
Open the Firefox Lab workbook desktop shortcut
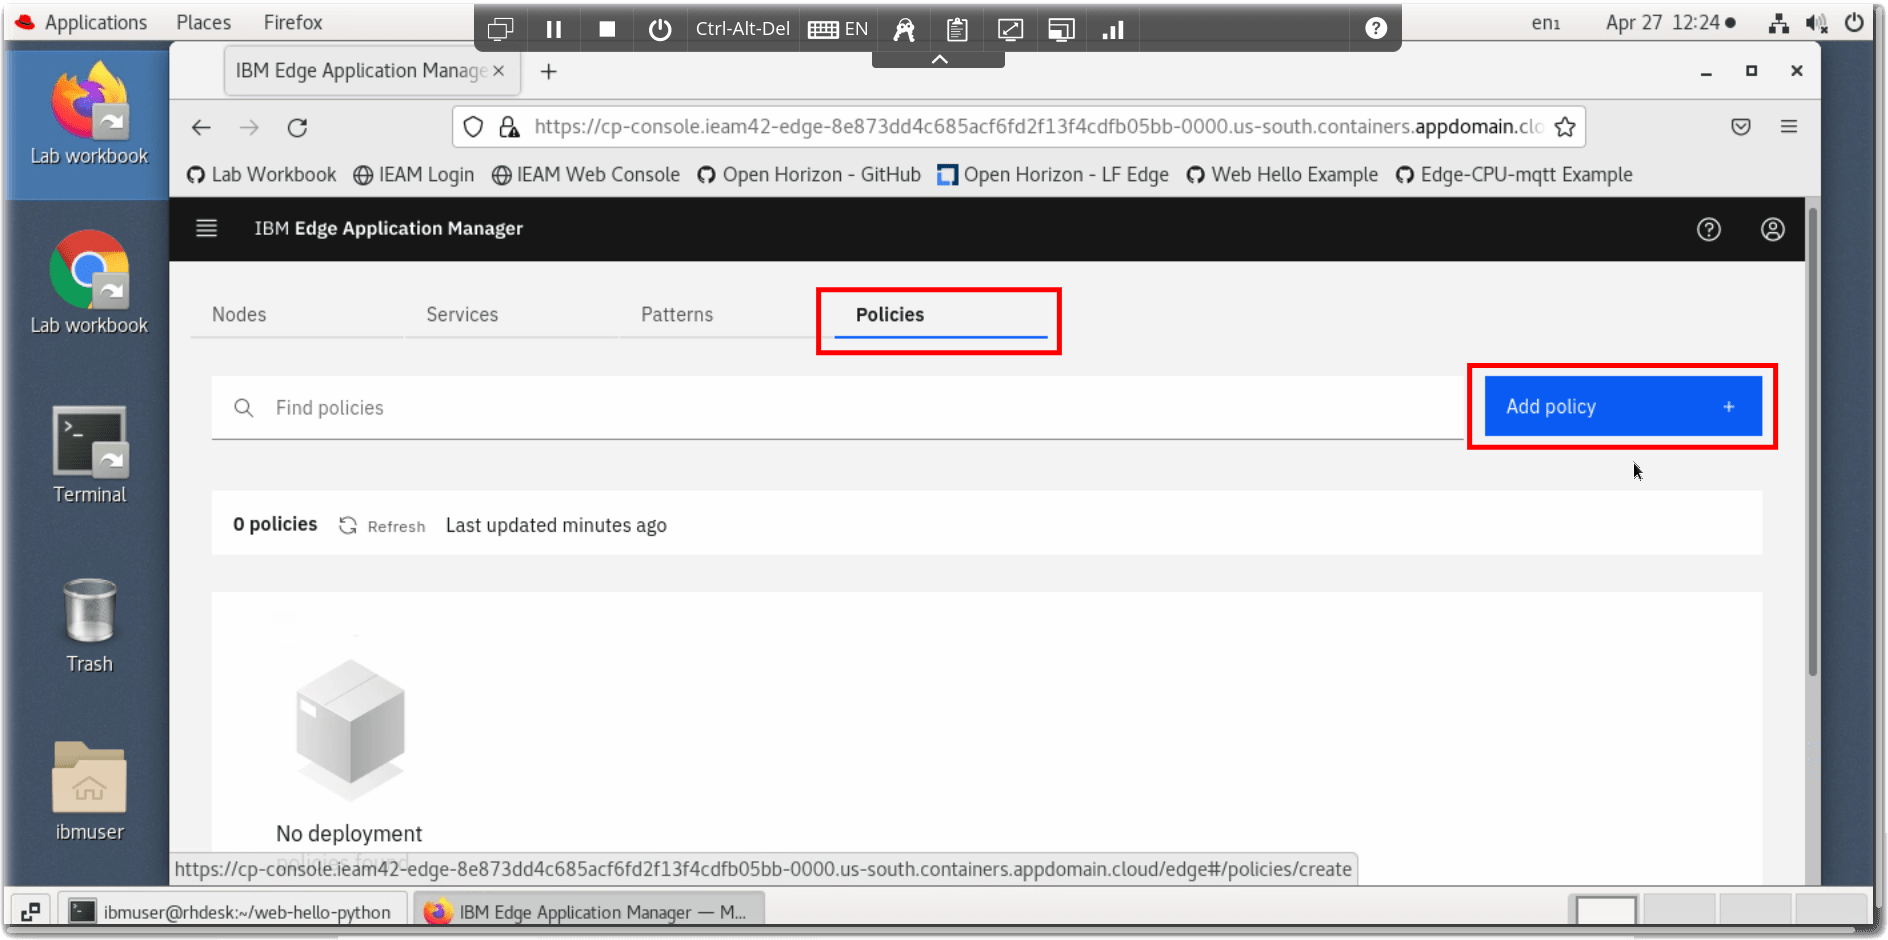click(89, 114)
